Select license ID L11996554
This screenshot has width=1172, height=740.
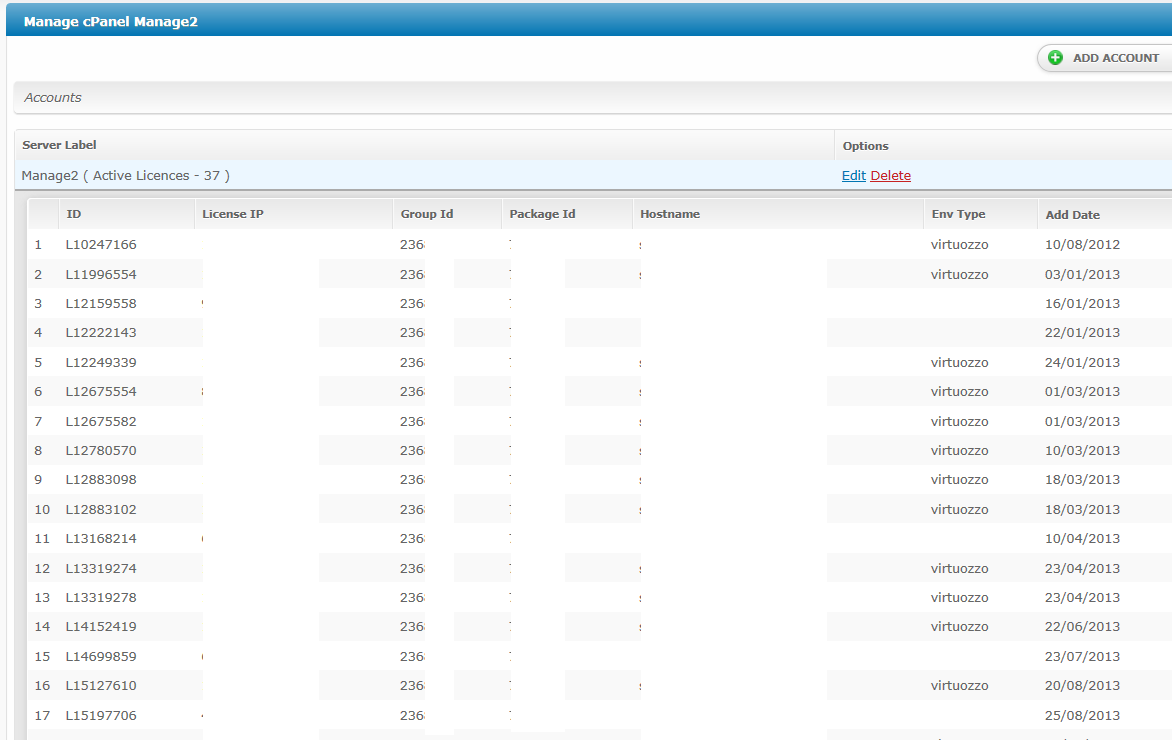(x=101, y=274)
